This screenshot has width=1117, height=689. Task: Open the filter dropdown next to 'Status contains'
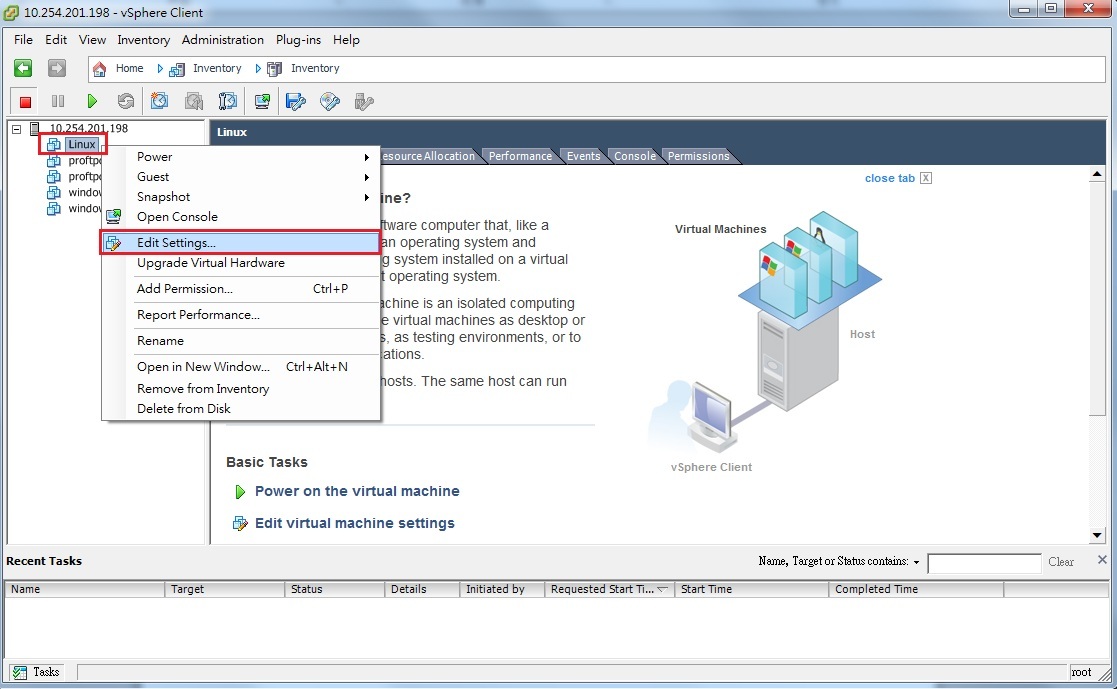point(916,562)
